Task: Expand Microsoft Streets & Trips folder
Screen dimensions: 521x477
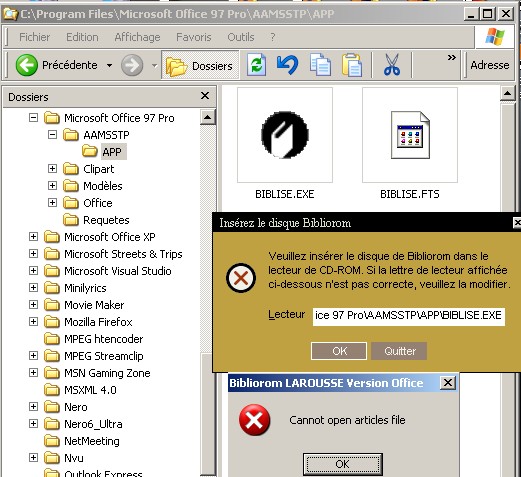Action: (33, 254)
